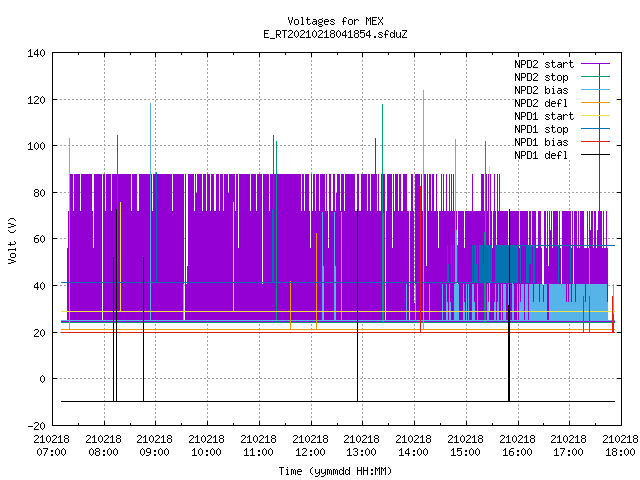Click the y-axis tick label 80

[40, 193]
